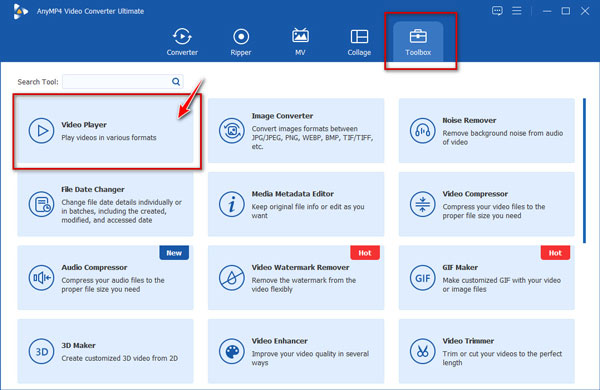Viewport: 600px width, 390px height.
Task: Click the Noise Remover headphone icon
Action: click(x=422, y=131)
